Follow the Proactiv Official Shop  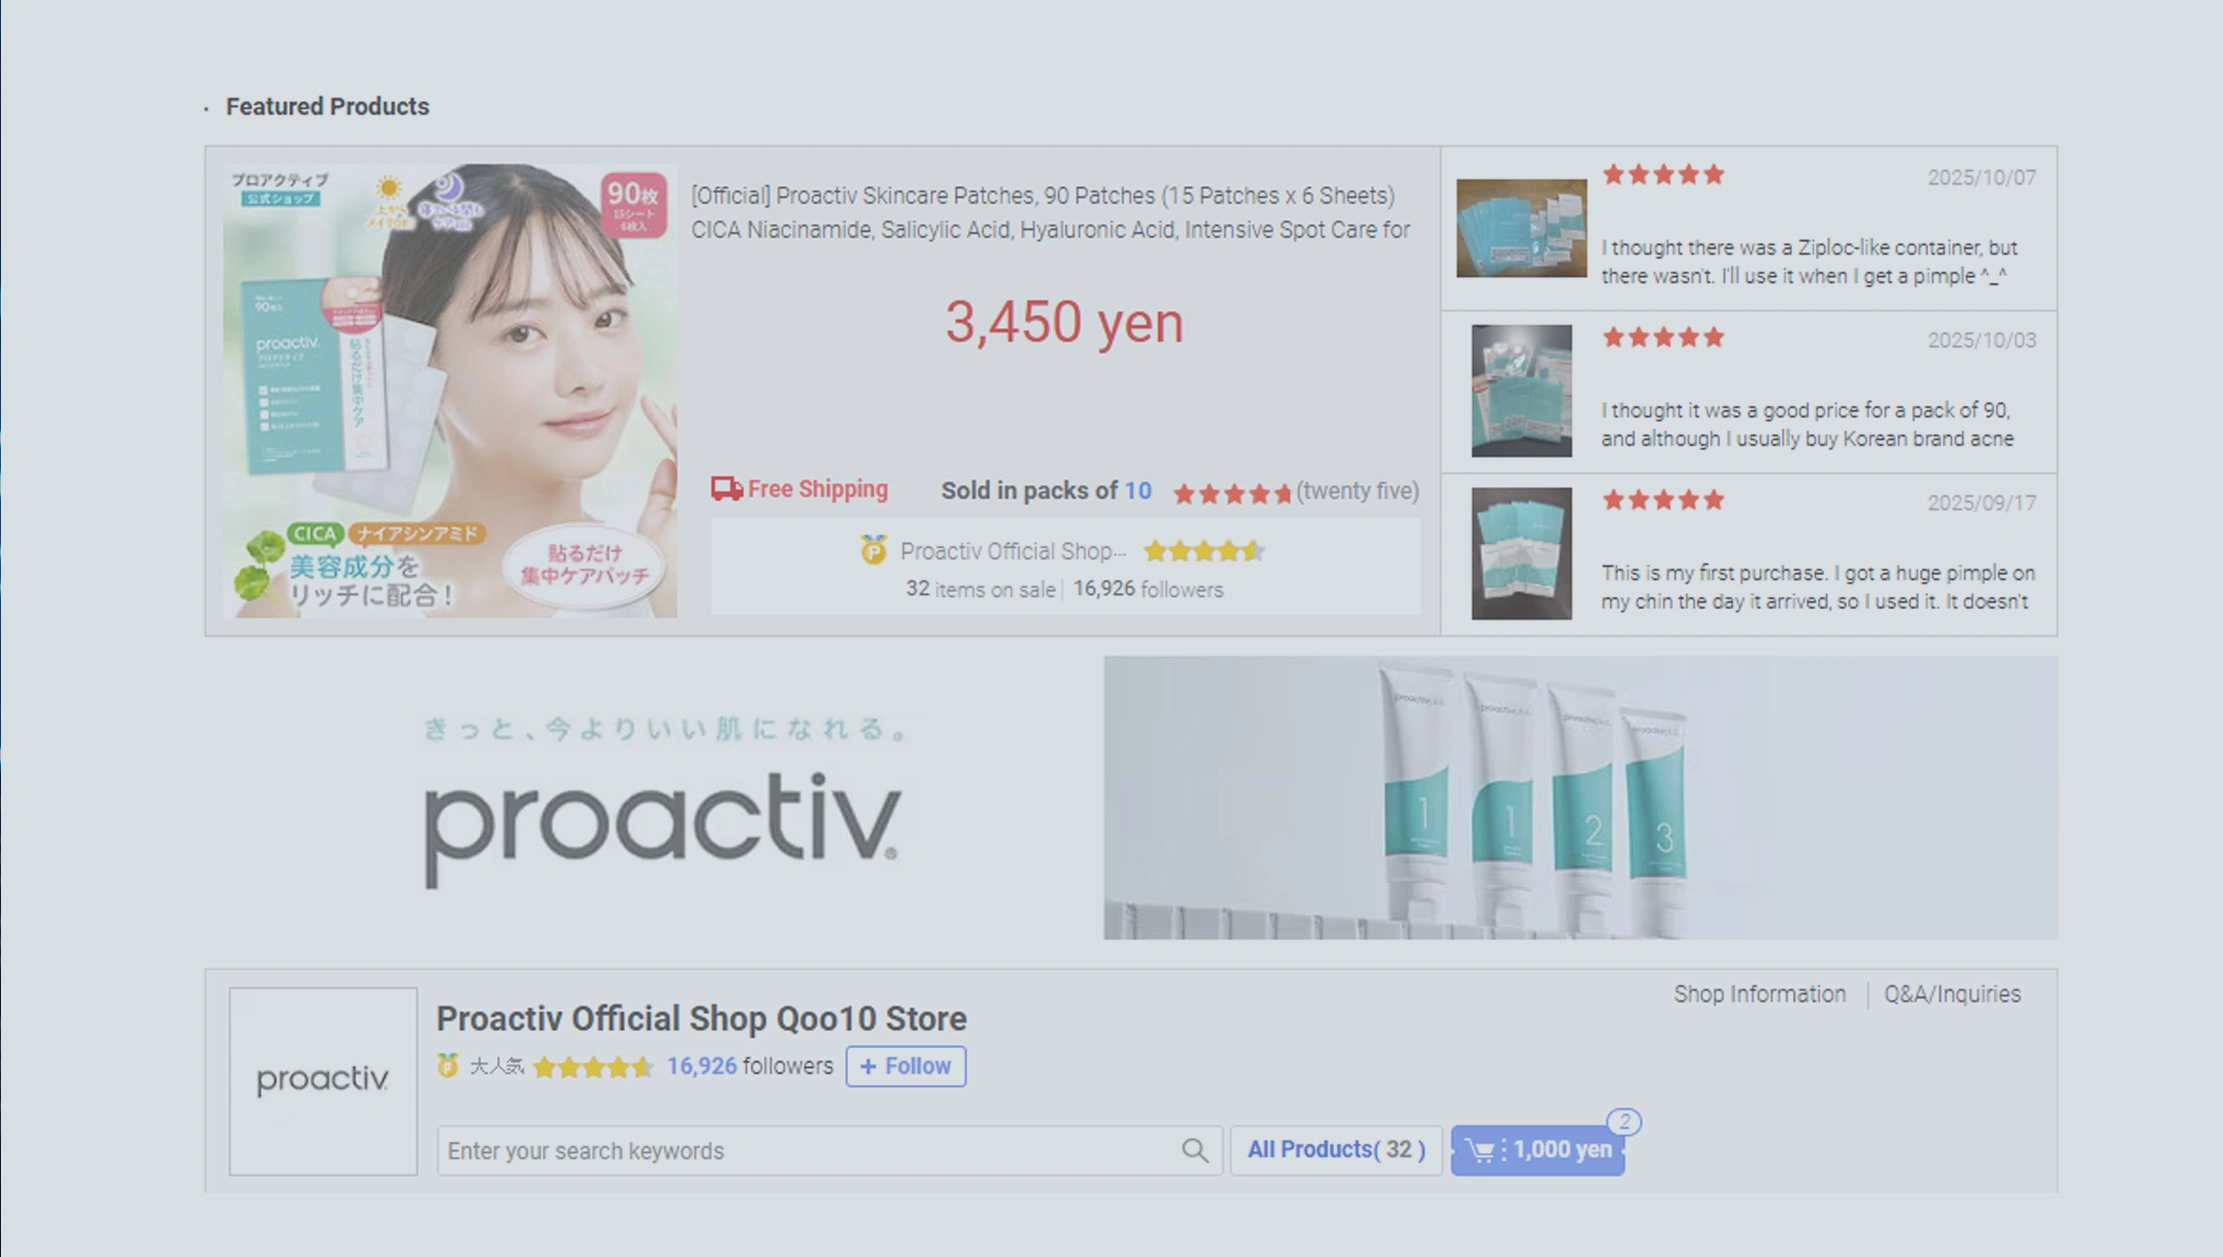click(x=905, y=1066)
